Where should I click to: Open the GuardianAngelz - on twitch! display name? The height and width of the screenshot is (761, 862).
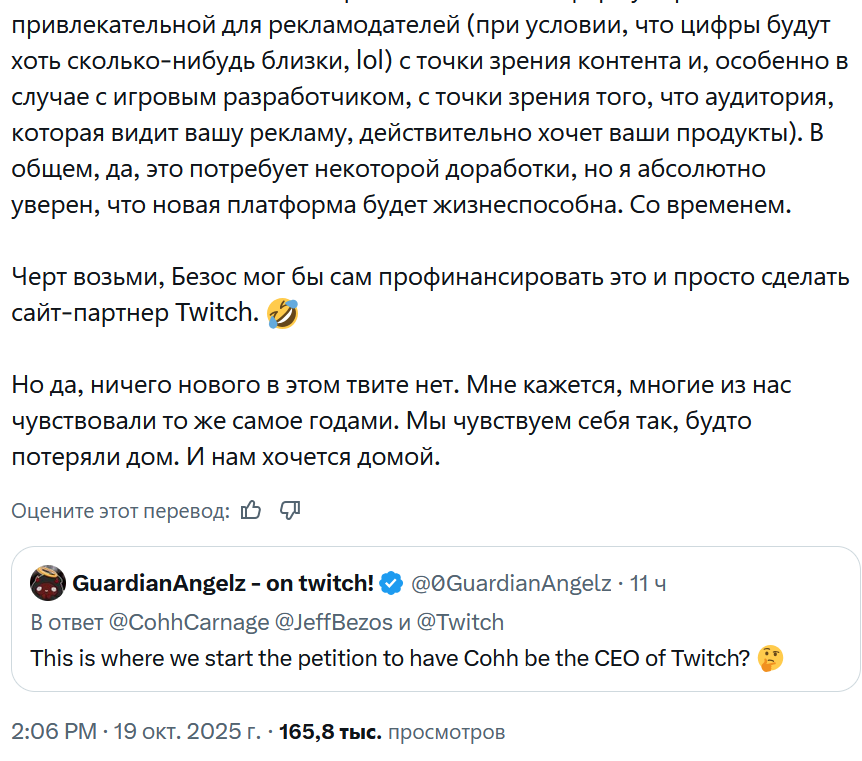[x=222, y=583]
